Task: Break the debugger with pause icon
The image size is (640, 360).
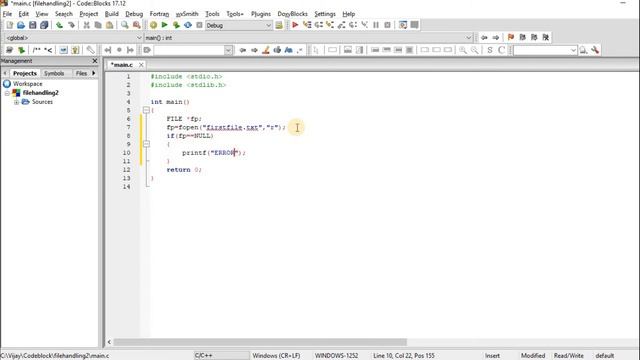Action: click(x=376, y=25)
